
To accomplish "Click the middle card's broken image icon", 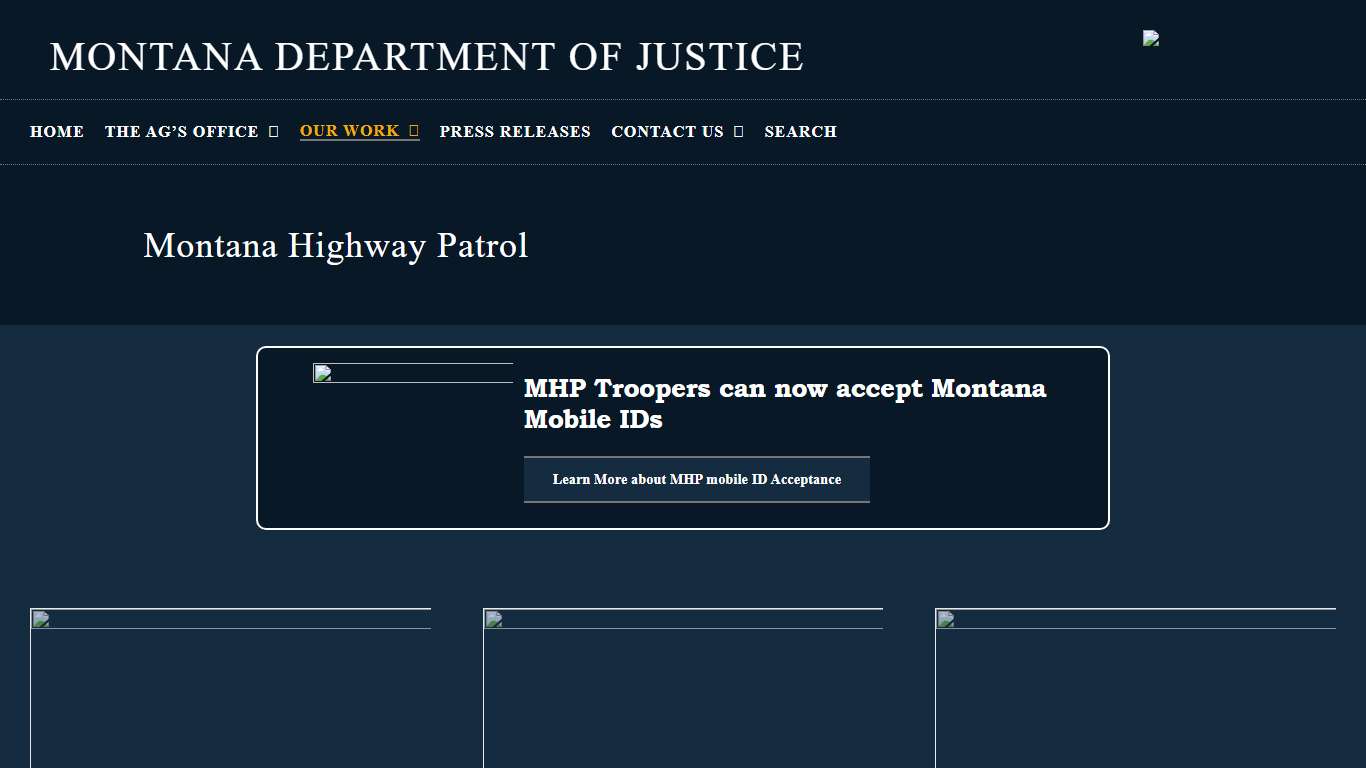I will (x=491, y=620).
